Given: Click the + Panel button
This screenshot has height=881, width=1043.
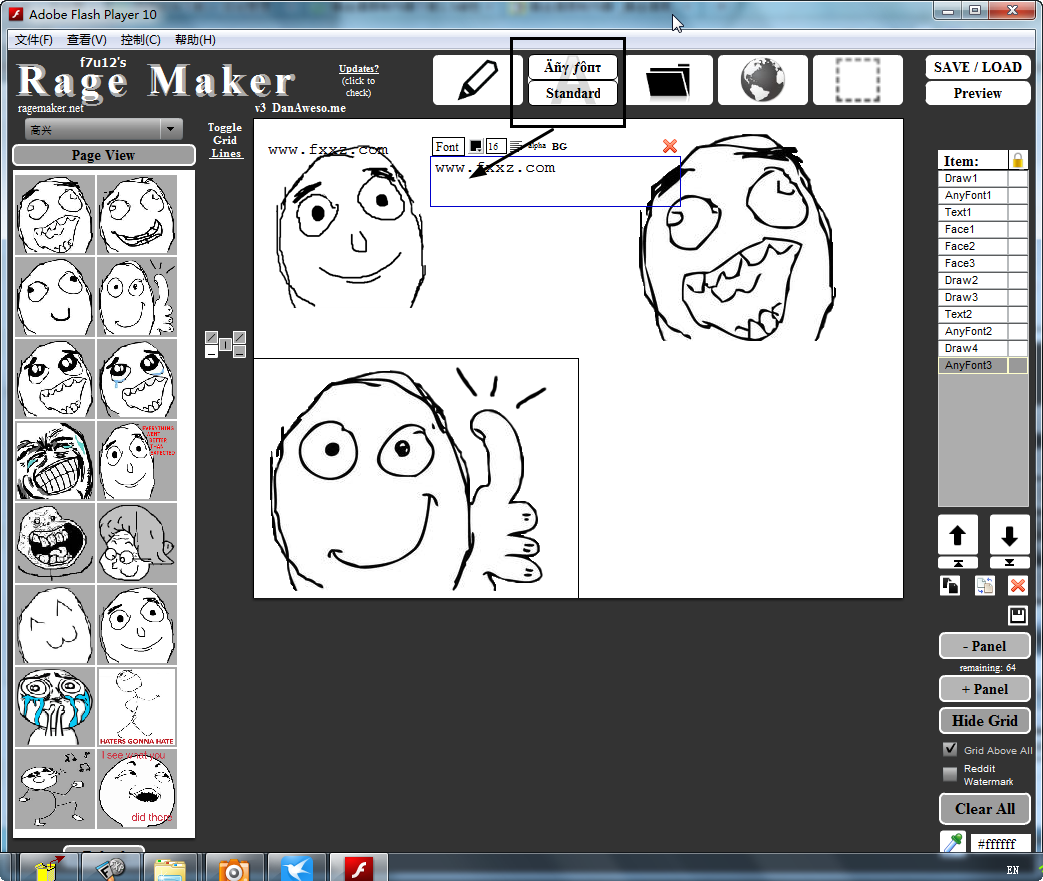Looking at the screenshot, I should (x=985, y=689).
